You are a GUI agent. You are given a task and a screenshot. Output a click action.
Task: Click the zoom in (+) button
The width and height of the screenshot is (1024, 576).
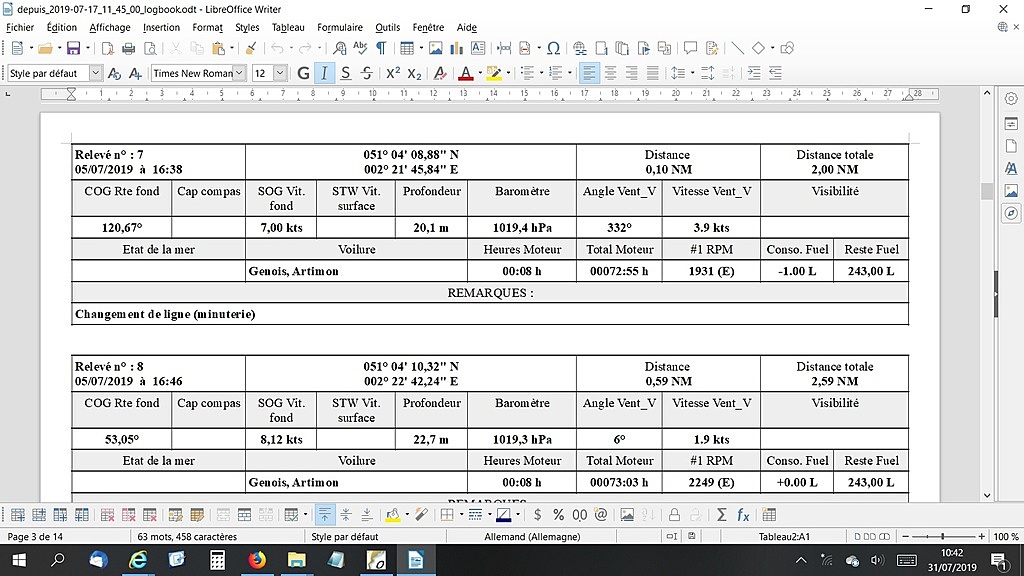point(981,537)
